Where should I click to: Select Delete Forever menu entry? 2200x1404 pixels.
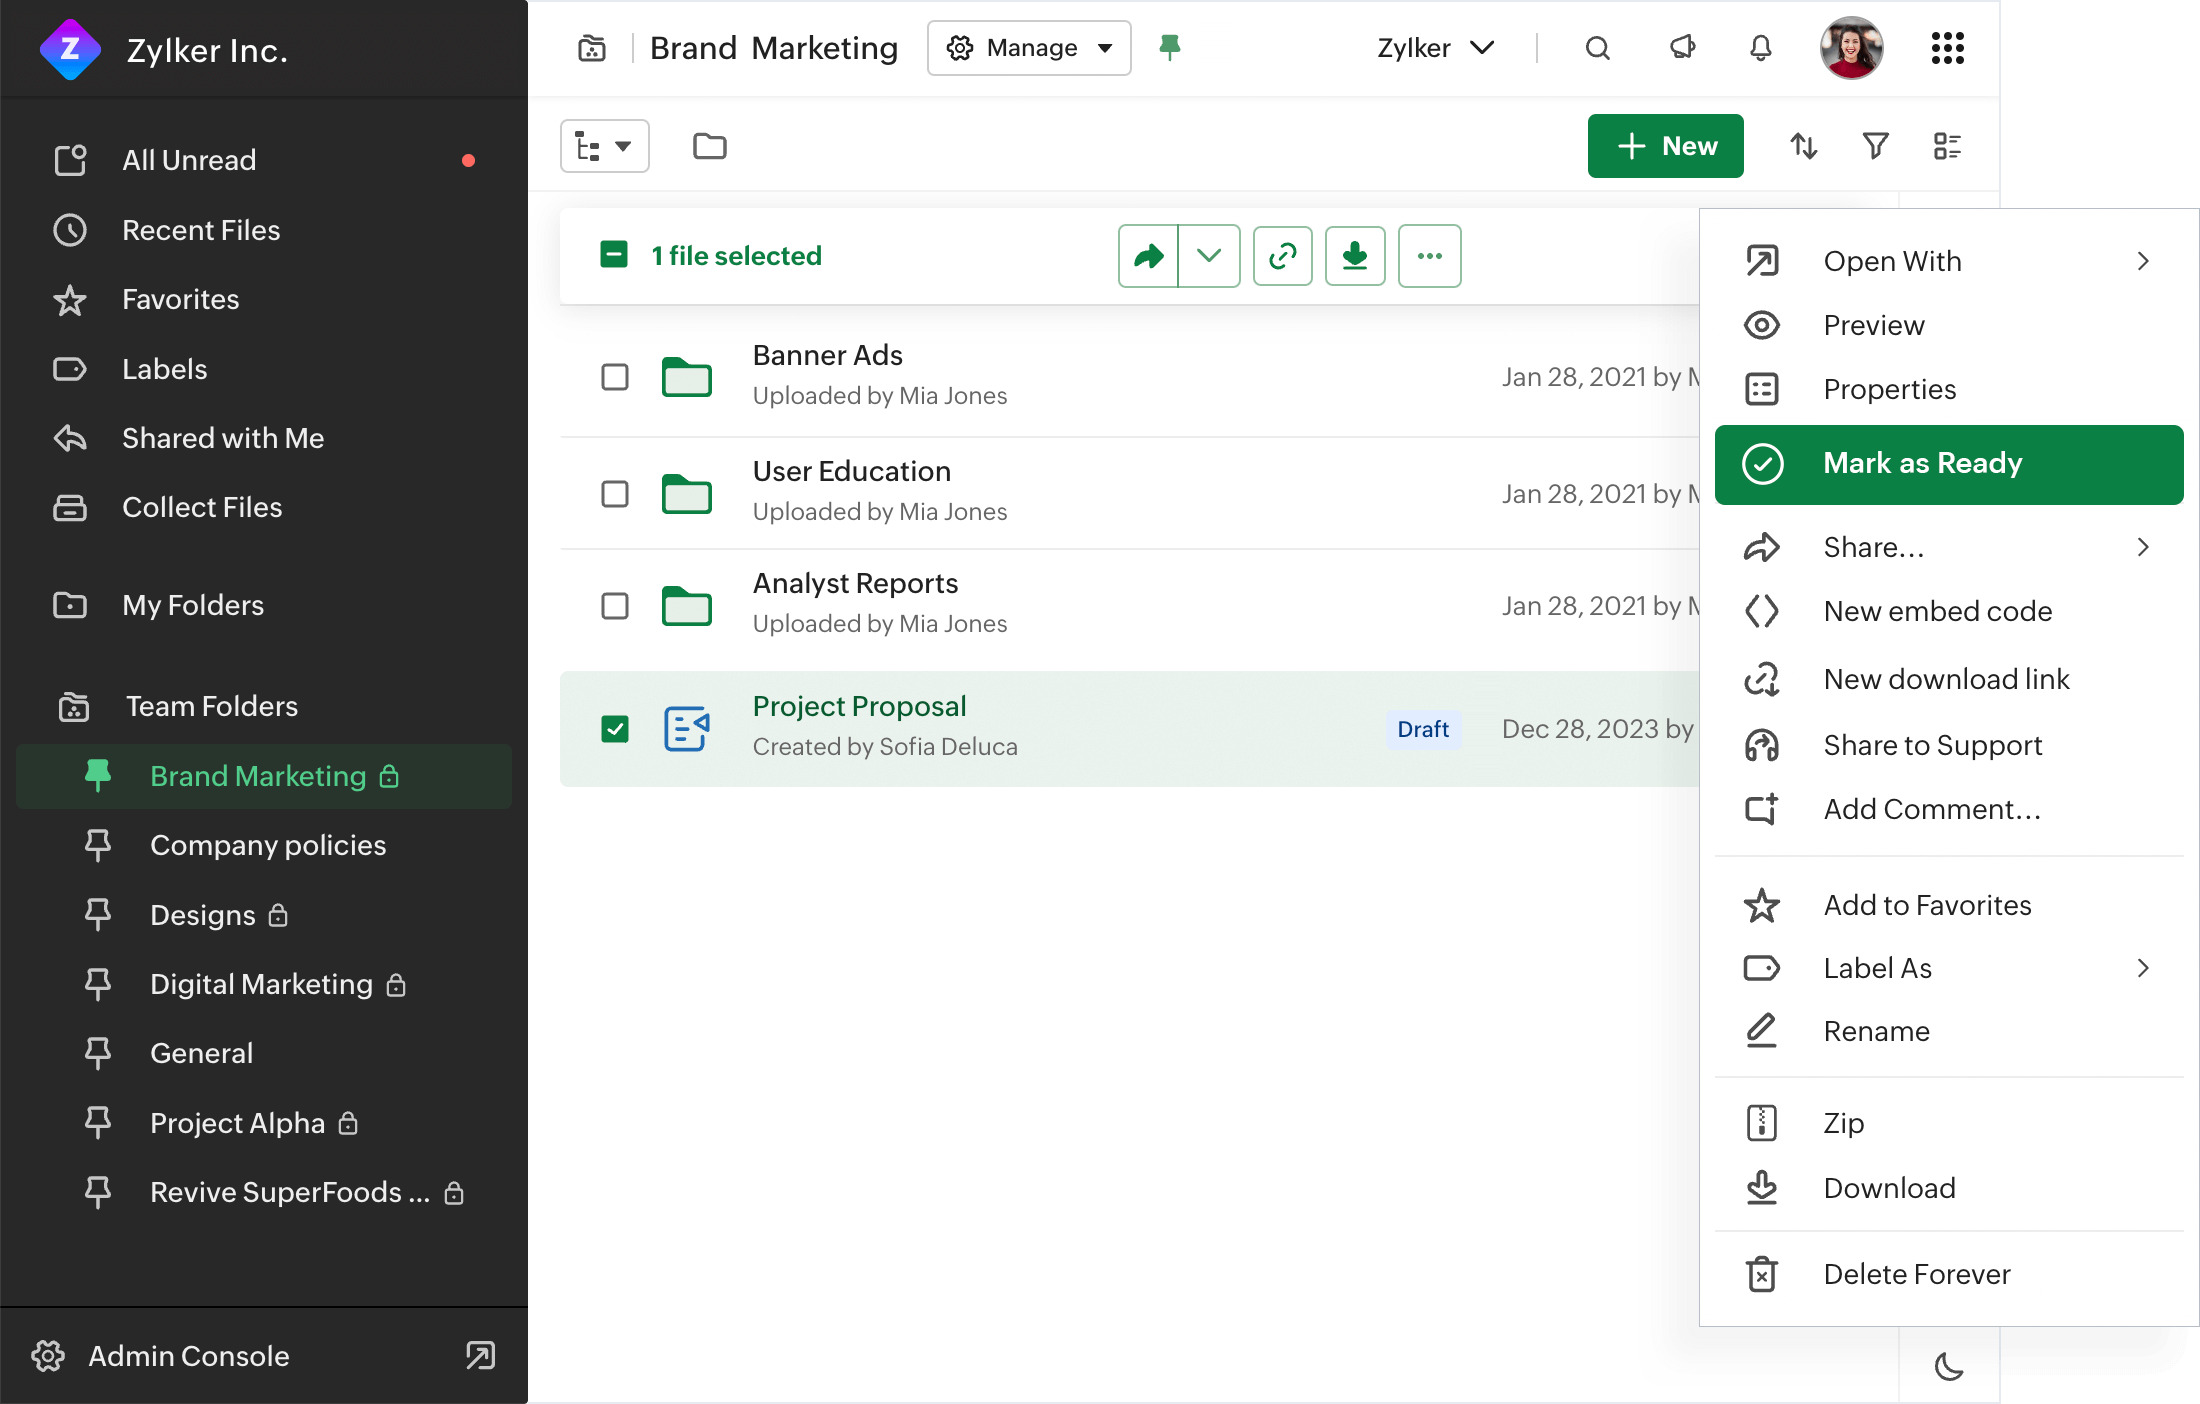click(x=1916, y=1274)
